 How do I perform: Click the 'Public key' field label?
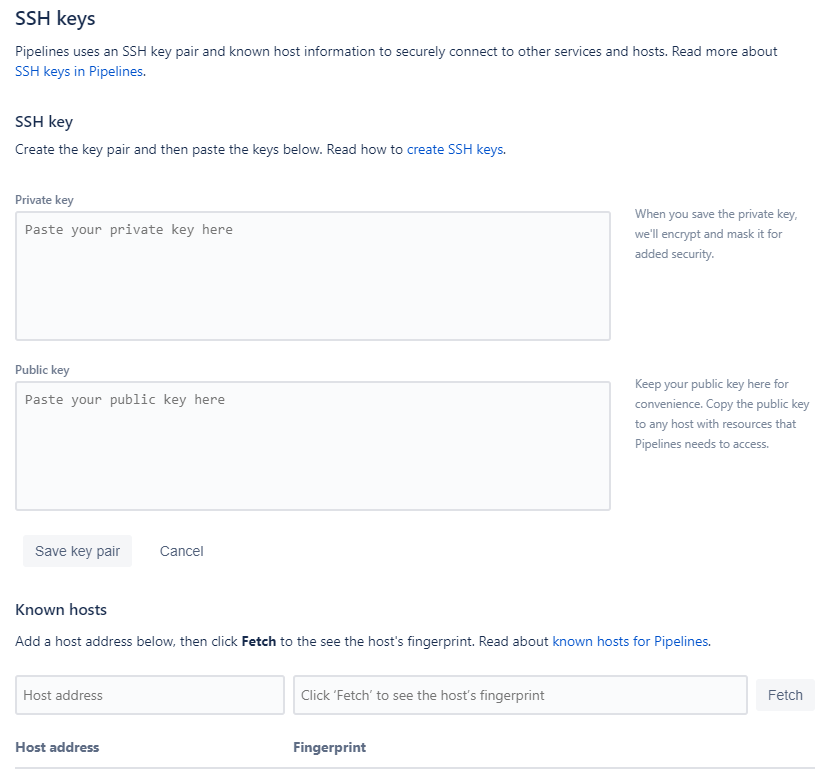(x=42, y=370)
